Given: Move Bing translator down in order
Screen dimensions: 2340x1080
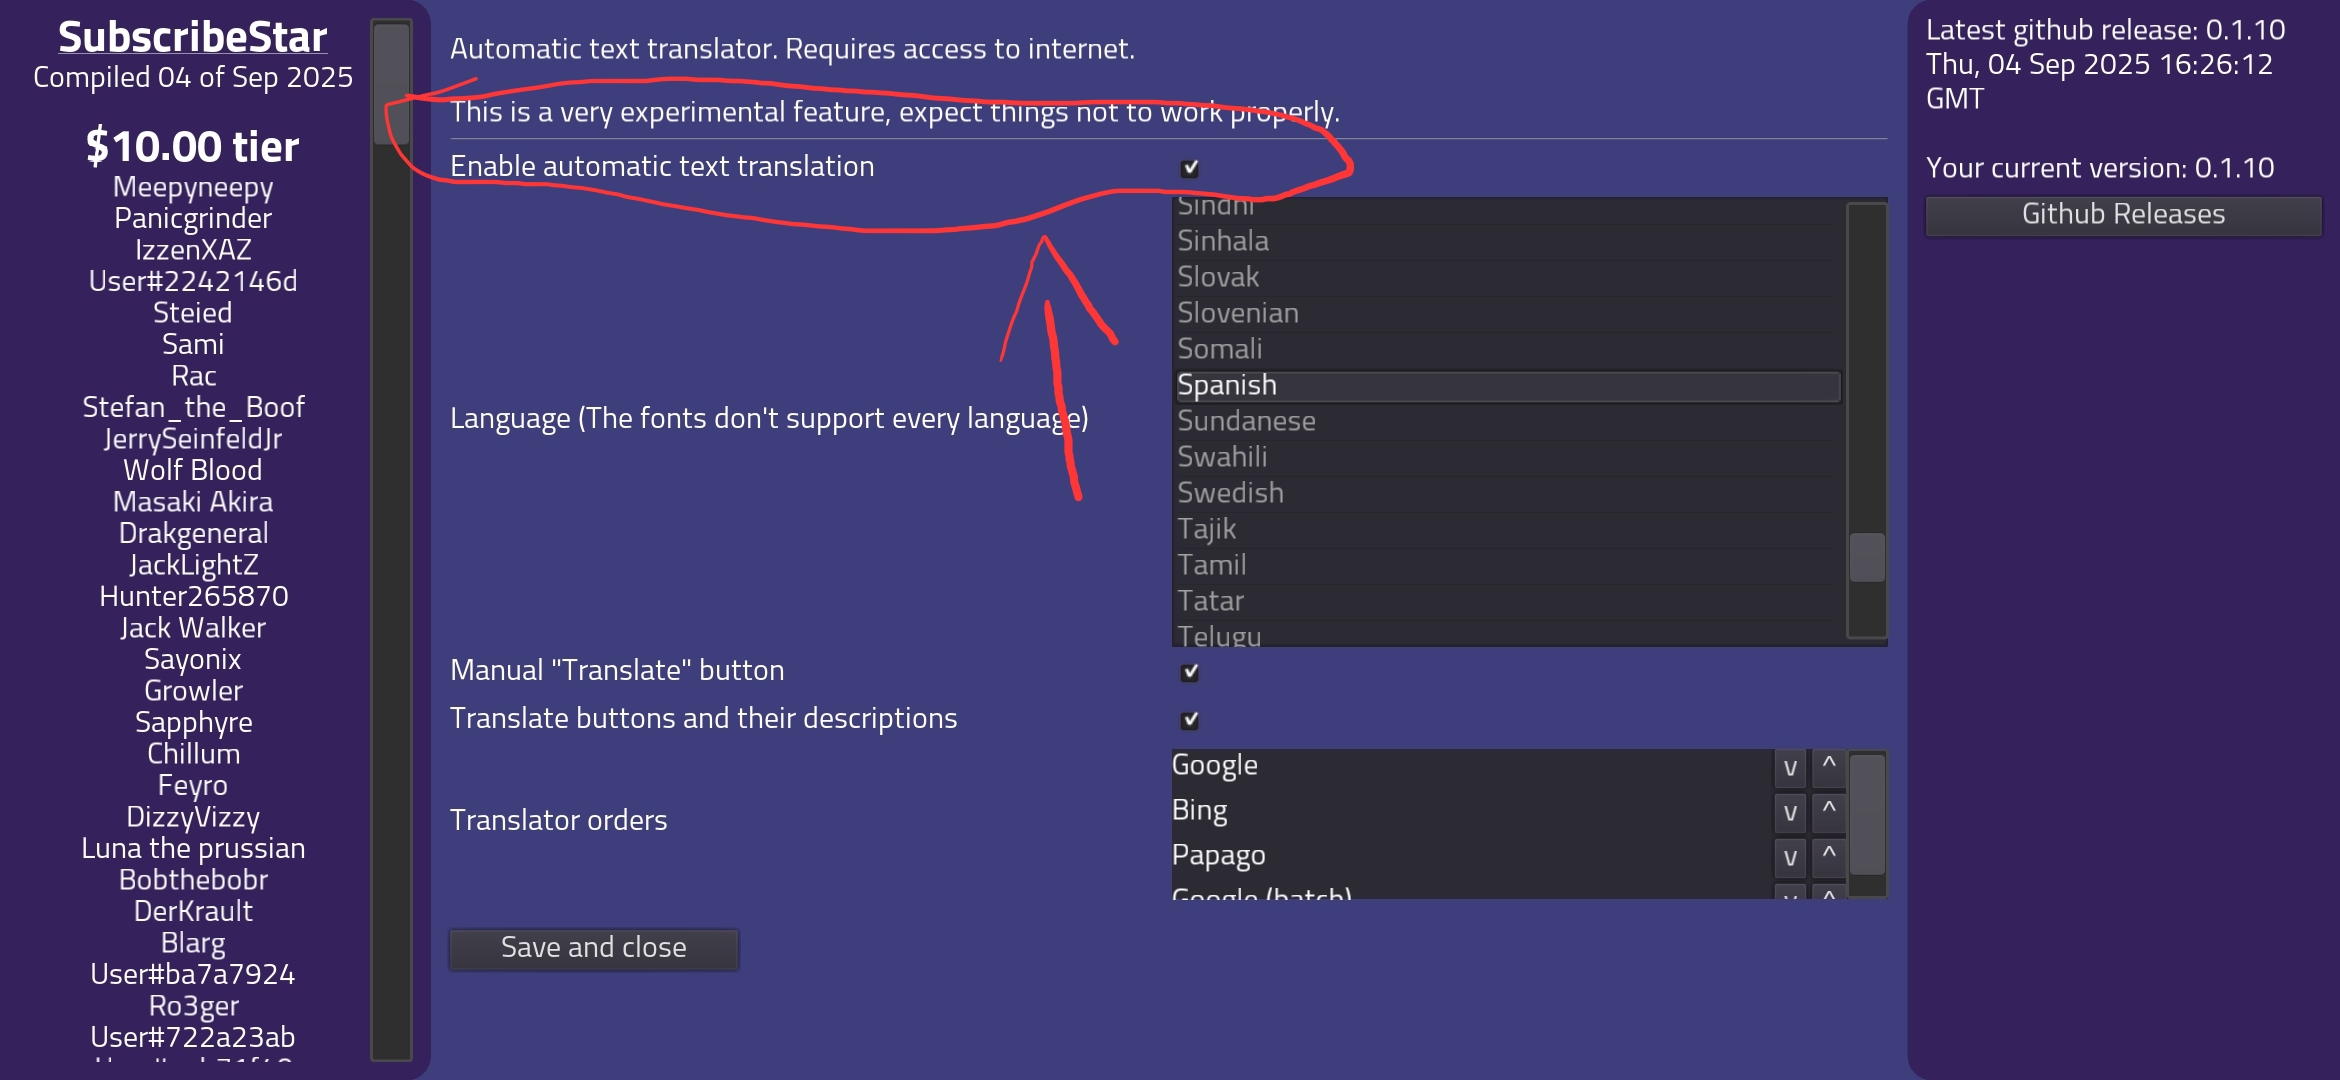Looking at the screenshot, I should coord(1790,812).
